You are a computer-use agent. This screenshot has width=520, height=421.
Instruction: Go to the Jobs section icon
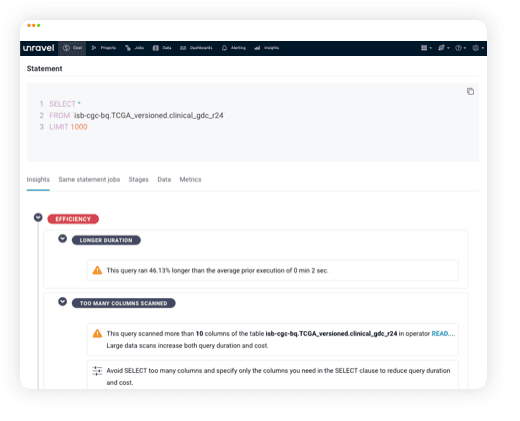(x=128, y=48)
